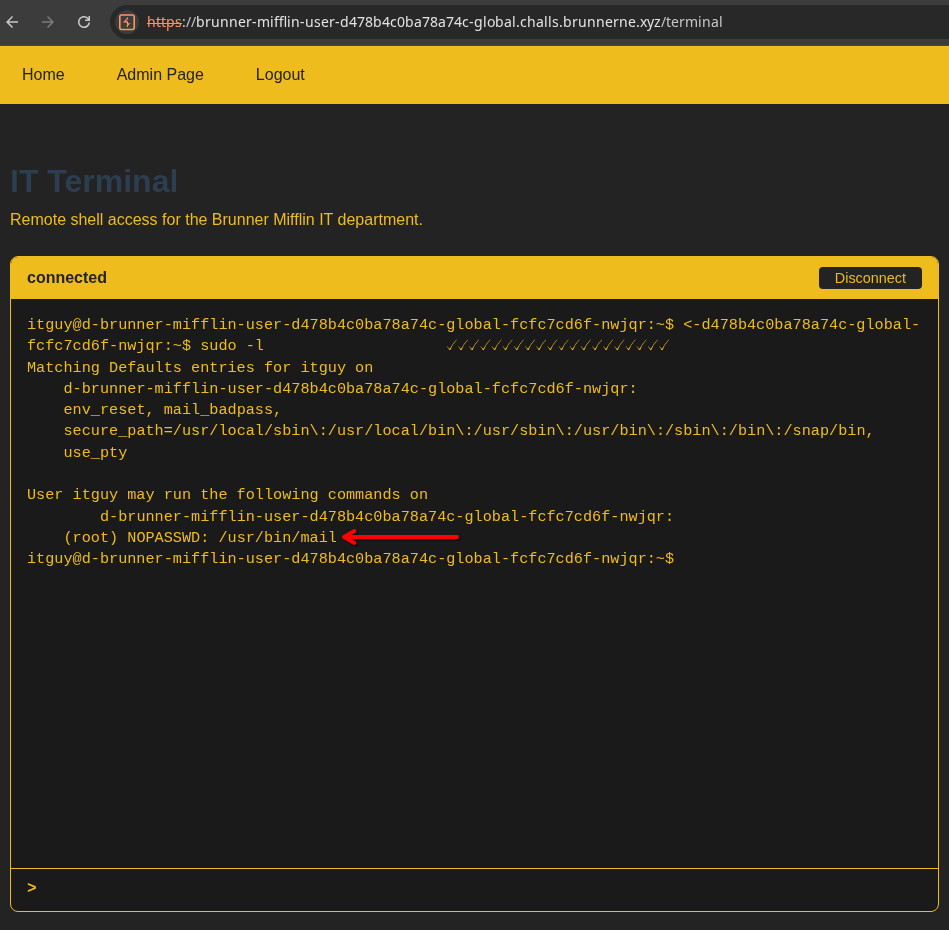
Task: Click the 'sudo -l' command text
Action: pyautogui.click(x=232, y=345)
